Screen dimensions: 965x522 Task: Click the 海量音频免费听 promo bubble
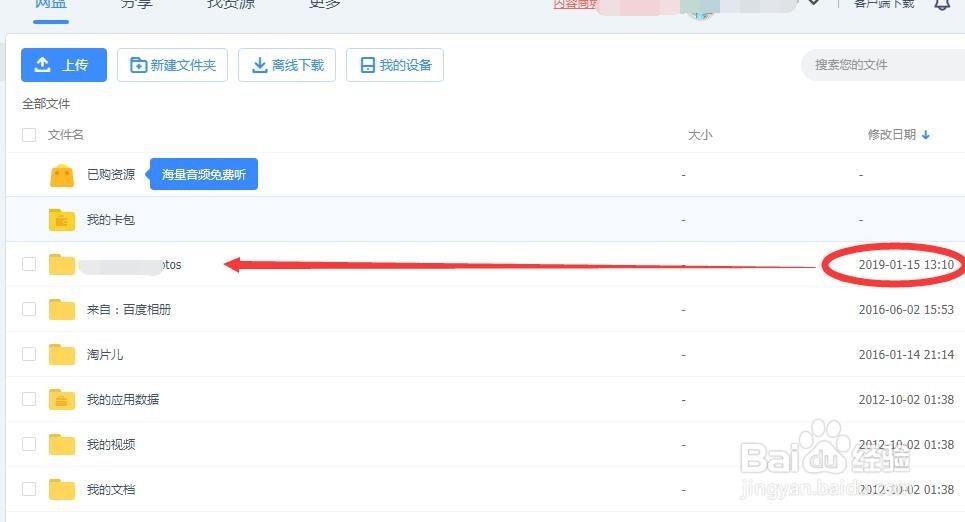[x=203, y=174]
